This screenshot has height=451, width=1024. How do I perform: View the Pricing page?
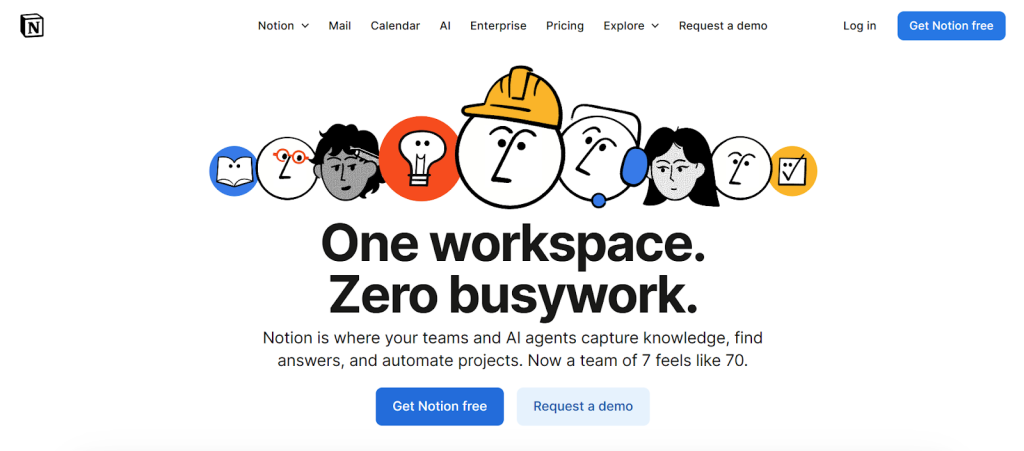pos(565,26)
